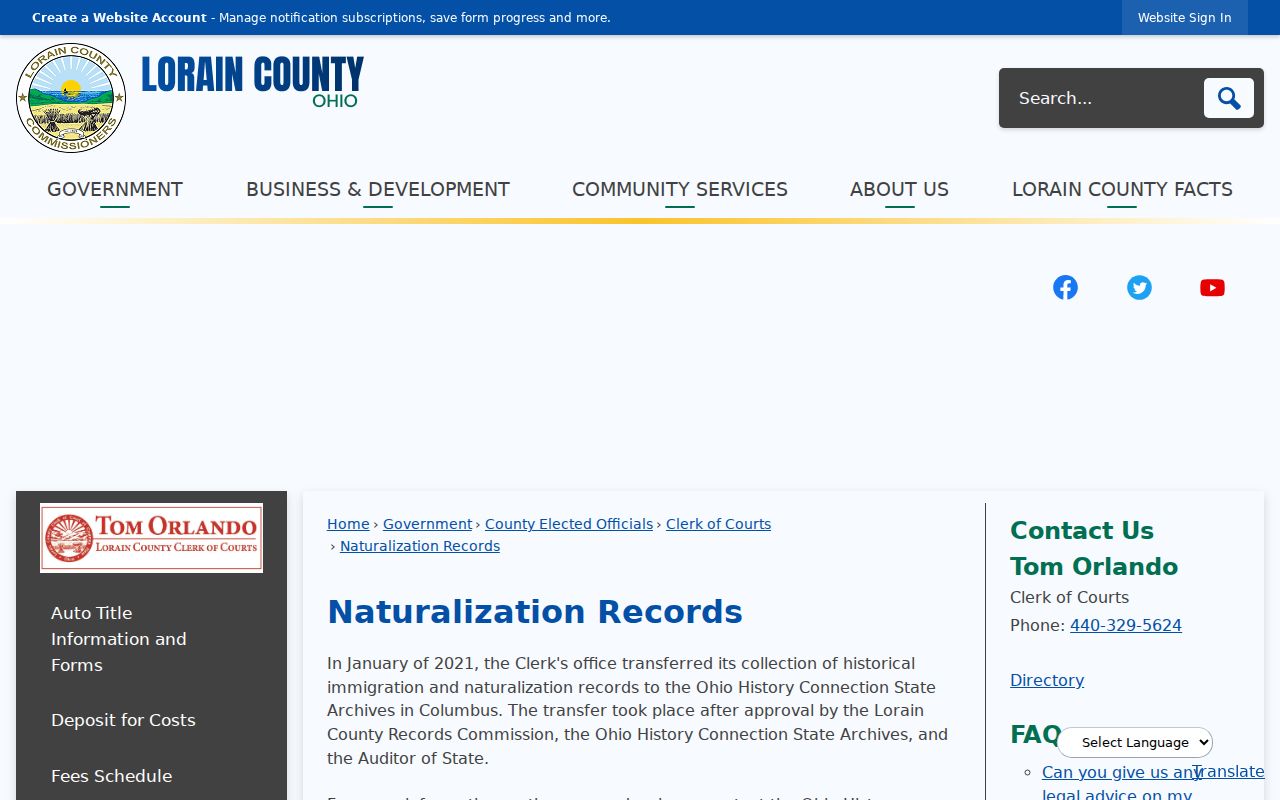Go to Home breadcrumb link
The image size is (1280, 800).
[348, 524]
